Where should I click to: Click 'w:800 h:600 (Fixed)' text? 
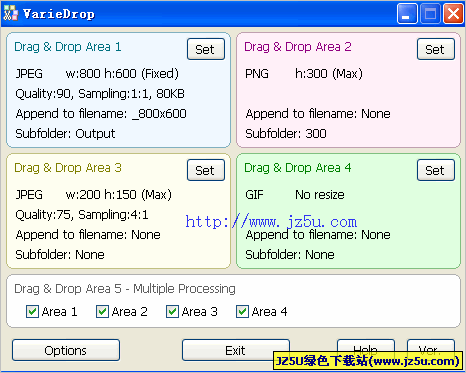click(x=122, y=74)
